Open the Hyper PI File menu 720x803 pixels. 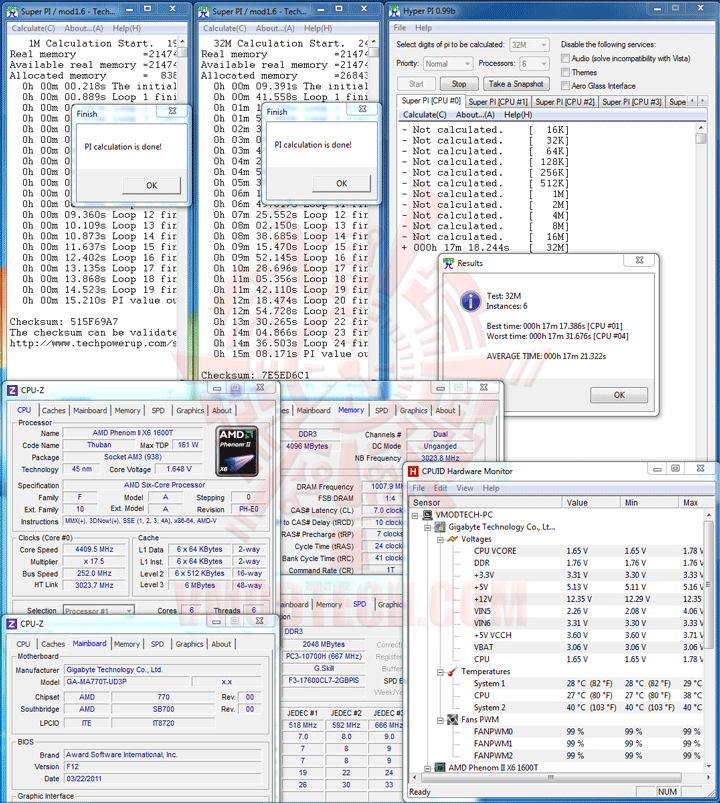click(399, 28)
